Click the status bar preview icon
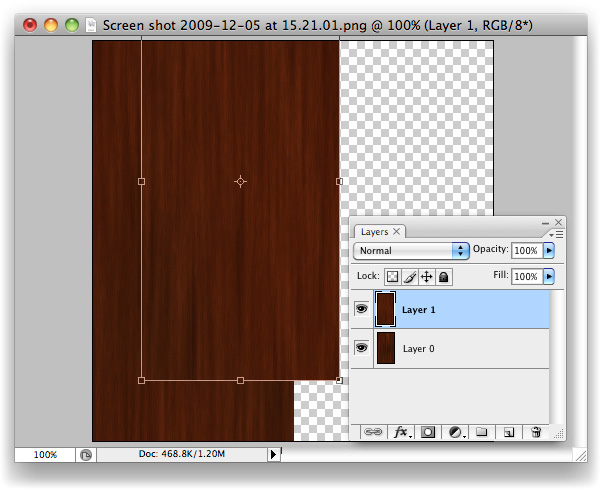The image size is (600, 489). pyautogui.click(x=86, y=454)
